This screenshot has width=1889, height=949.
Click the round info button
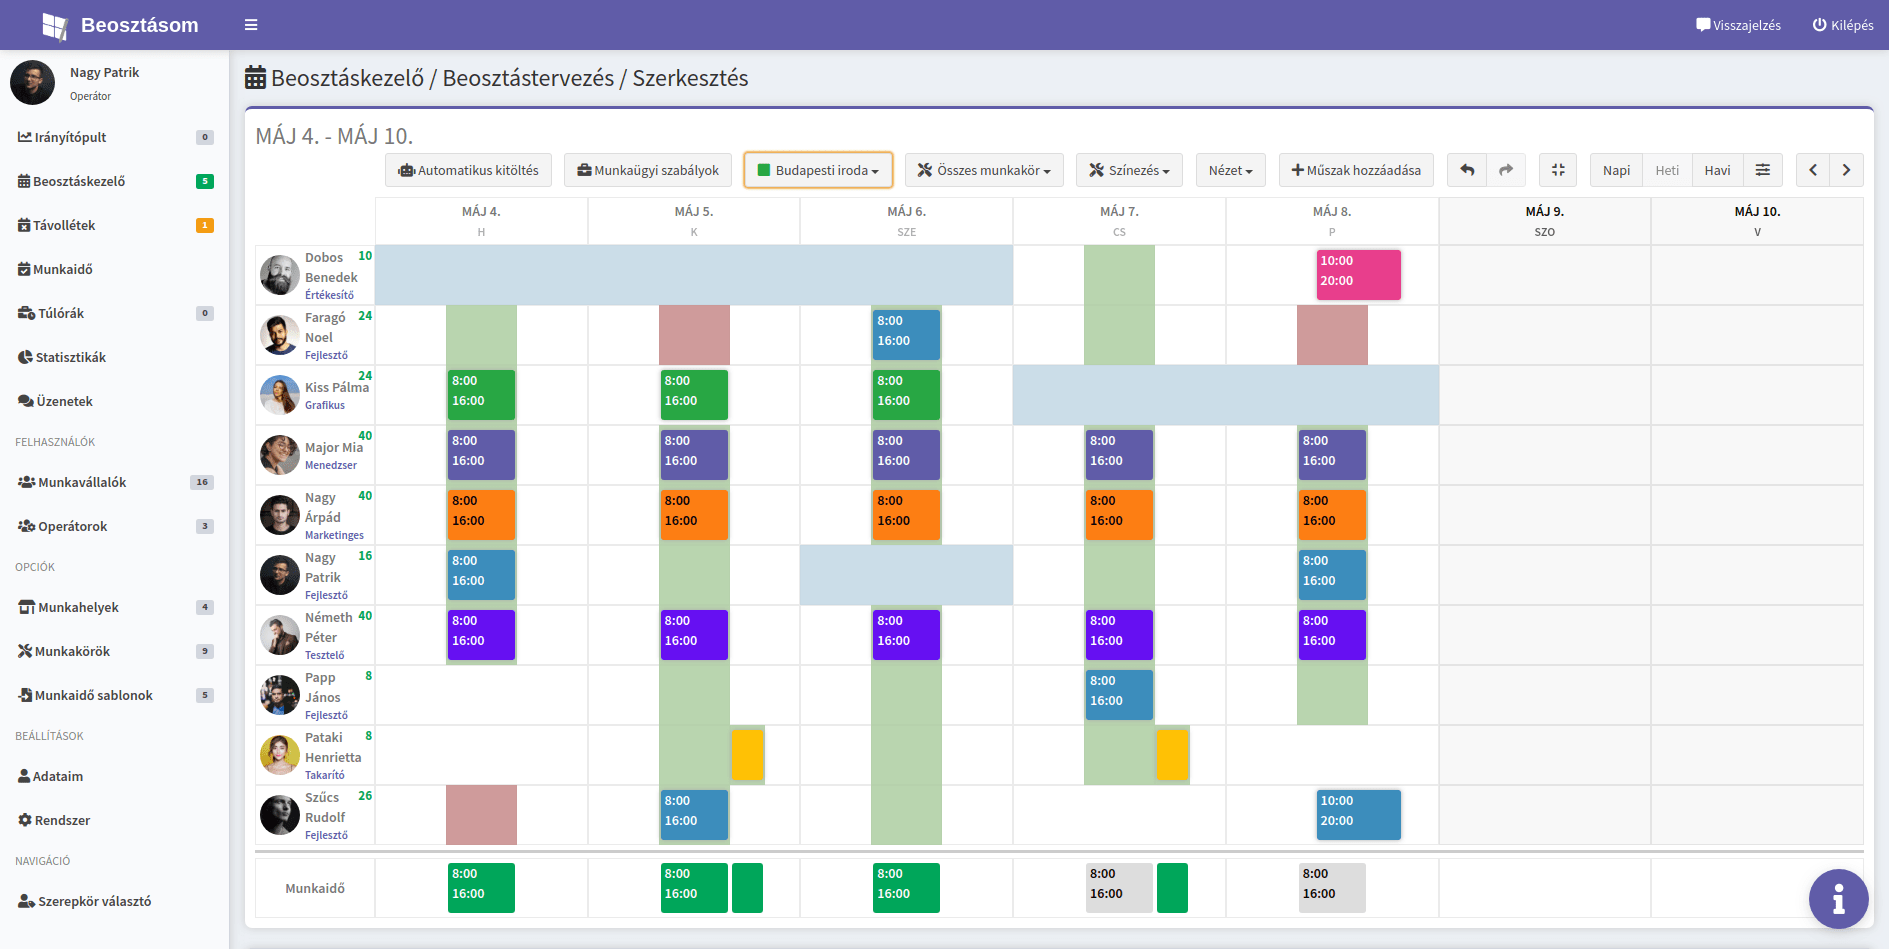[1838, 899]
